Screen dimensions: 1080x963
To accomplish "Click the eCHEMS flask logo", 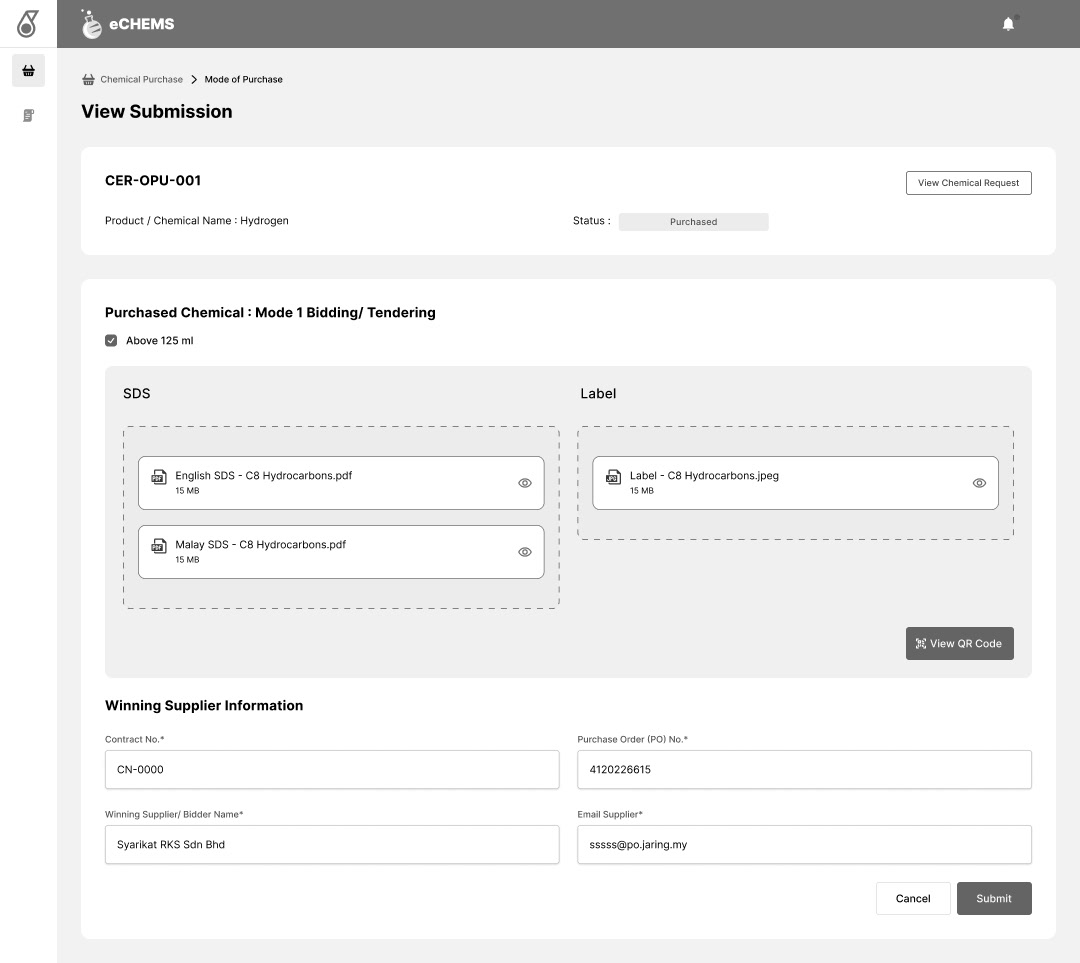I will [x=92, y=24].
